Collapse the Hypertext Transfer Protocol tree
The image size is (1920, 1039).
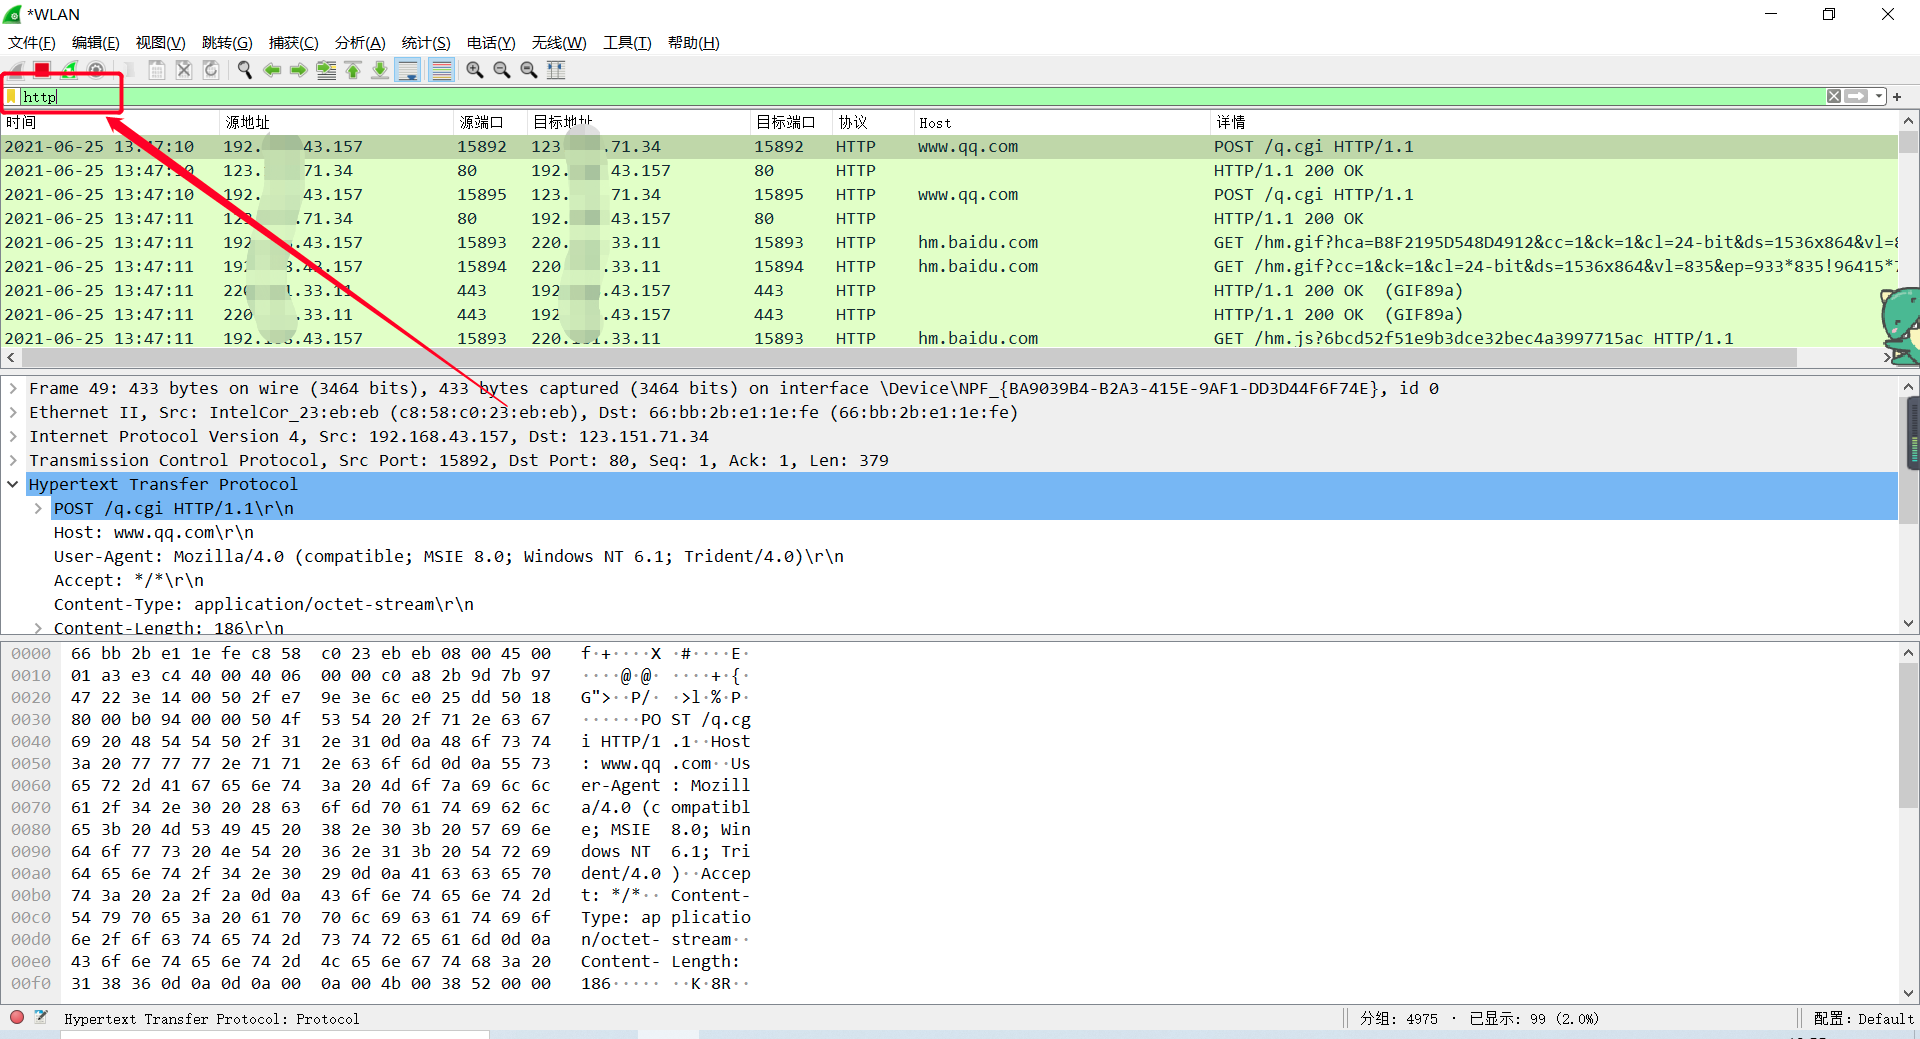13,484
